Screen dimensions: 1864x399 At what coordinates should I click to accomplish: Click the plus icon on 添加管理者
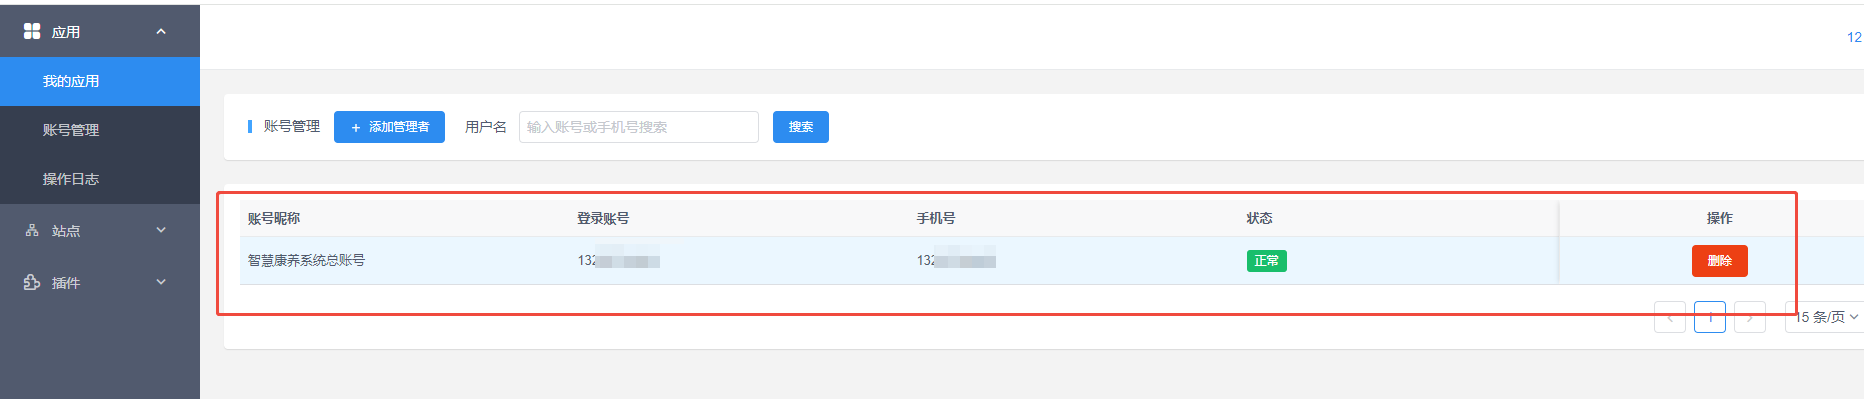[355, 128]
